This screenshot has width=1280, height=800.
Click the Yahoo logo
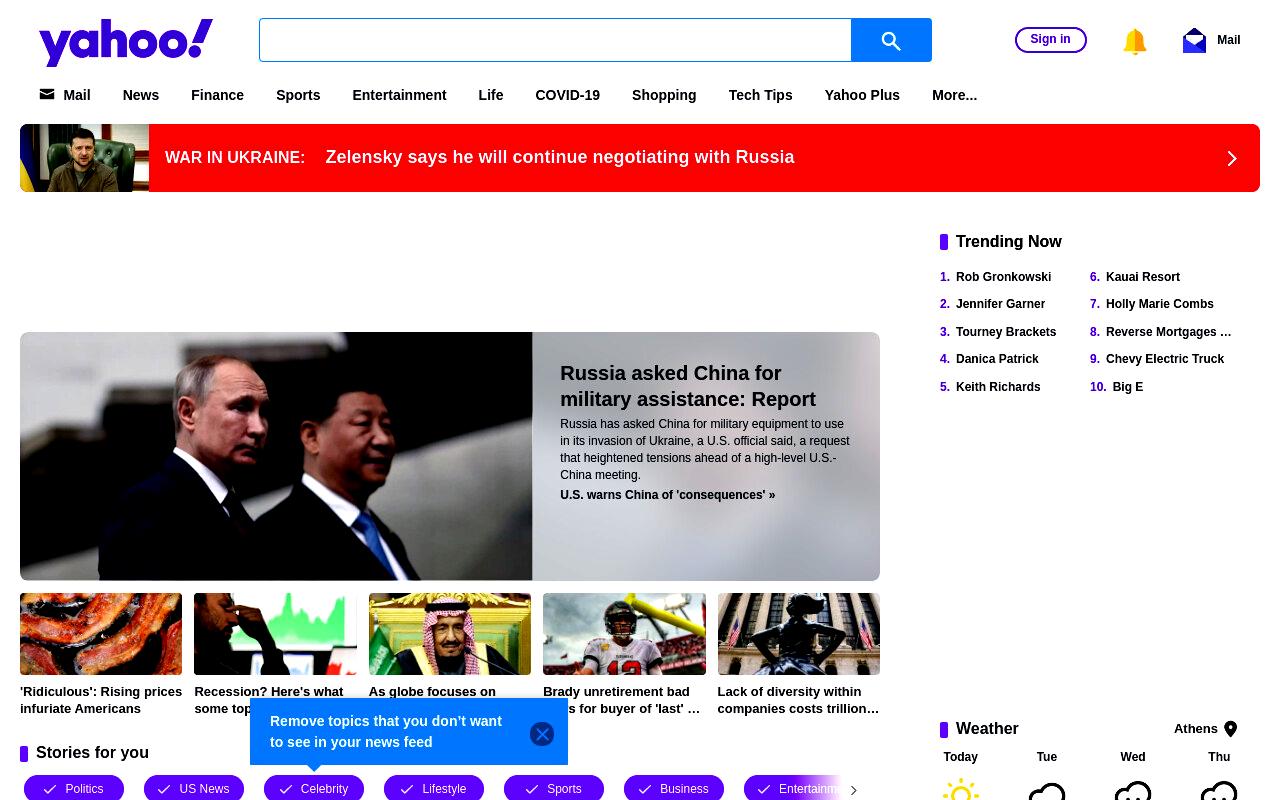click(126, 42)
